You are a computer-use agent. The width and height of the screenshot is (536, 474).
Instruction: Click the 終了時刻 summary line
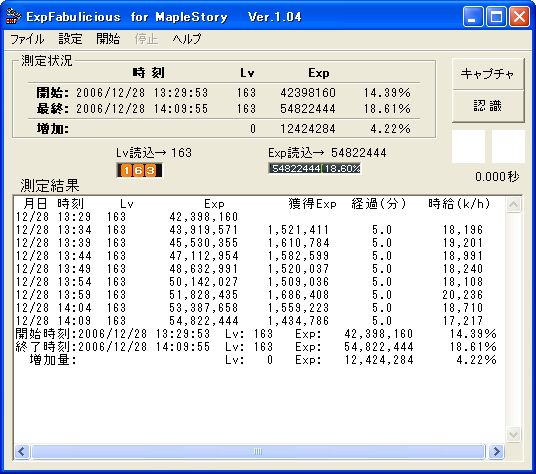pos(256,347)
